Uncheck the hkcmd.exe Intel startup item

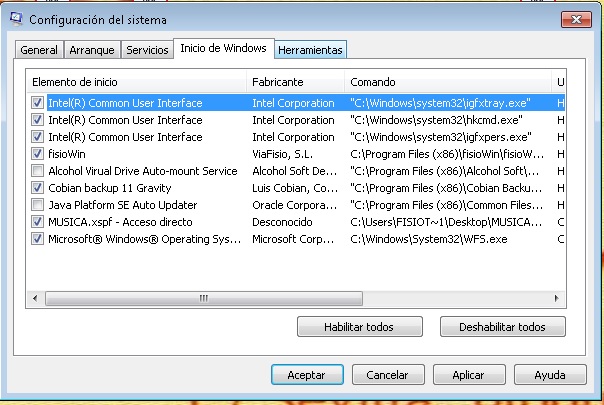(x=37, y=120)
